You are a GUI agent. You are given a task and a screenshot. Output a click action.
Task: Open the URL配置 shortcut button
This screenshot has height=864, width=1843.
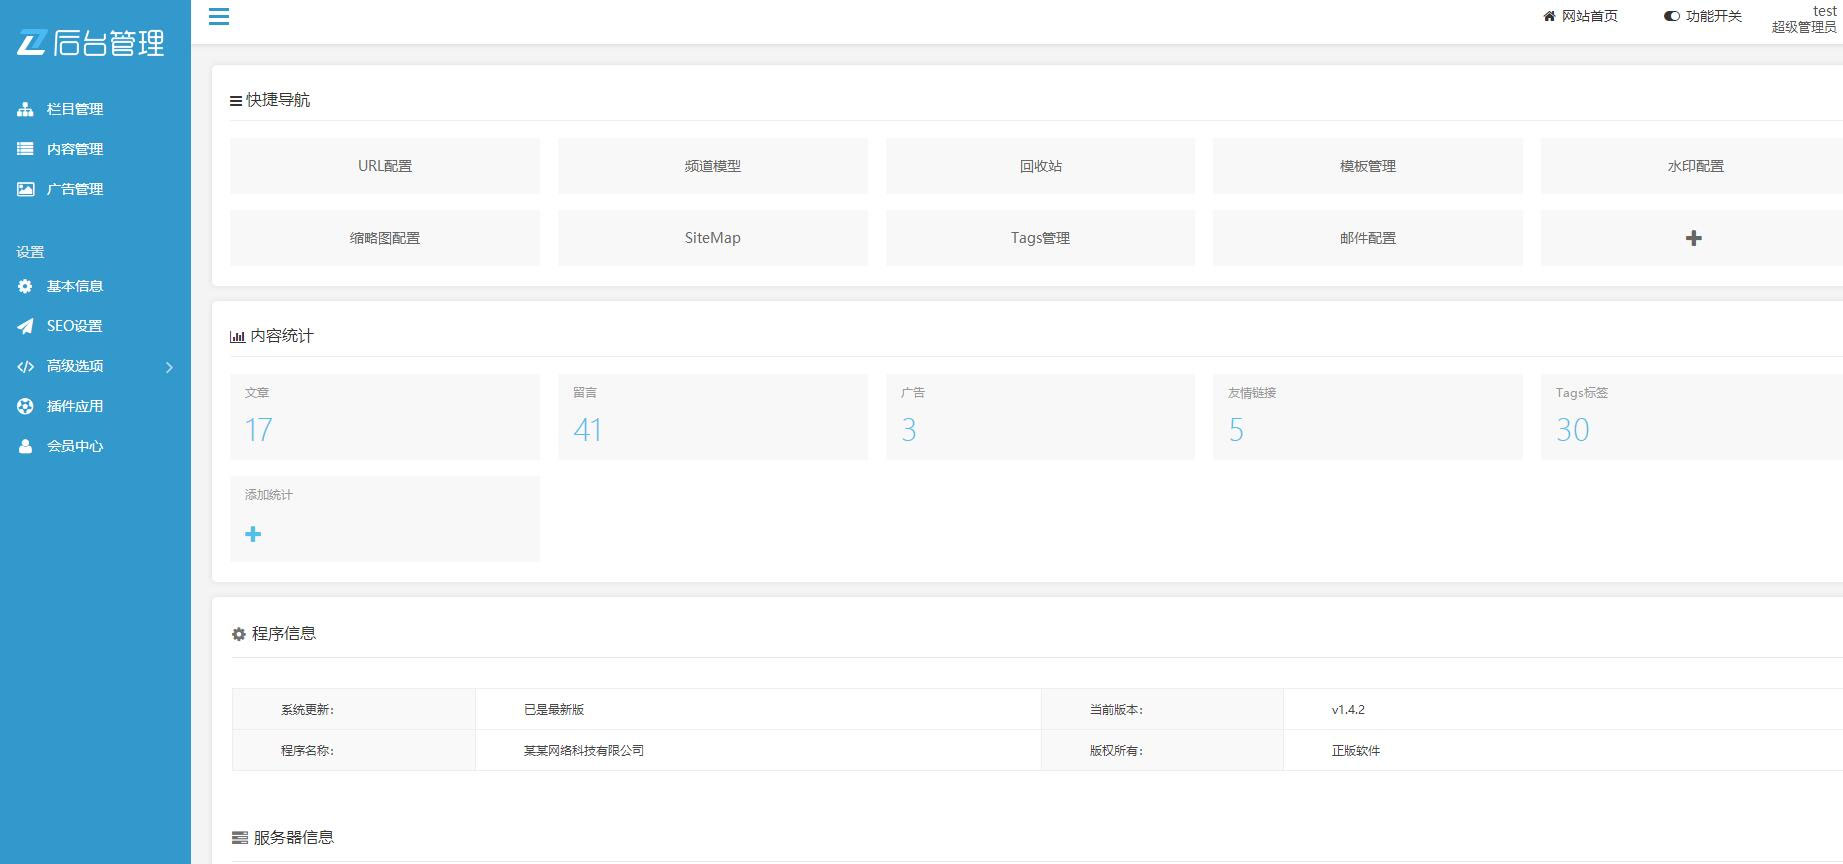point(385,166)
